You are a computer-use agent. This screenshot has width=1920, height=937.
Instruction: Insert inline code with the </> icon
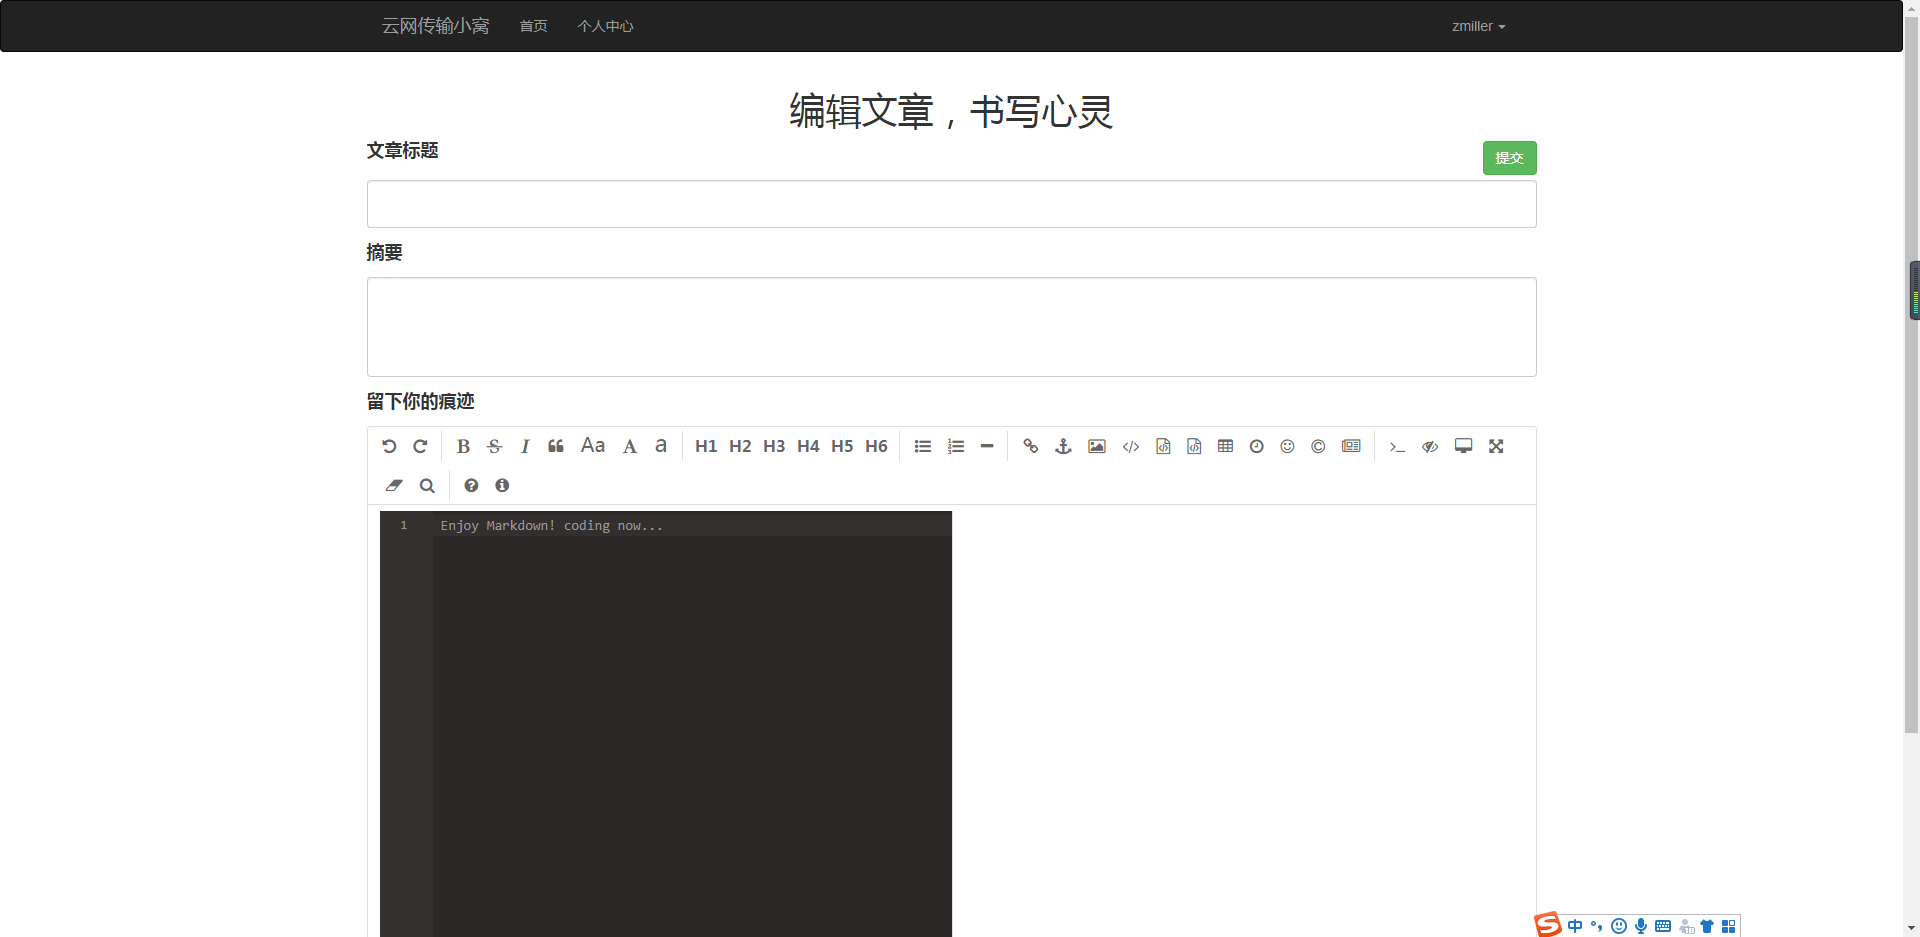tap(1131, 446)
